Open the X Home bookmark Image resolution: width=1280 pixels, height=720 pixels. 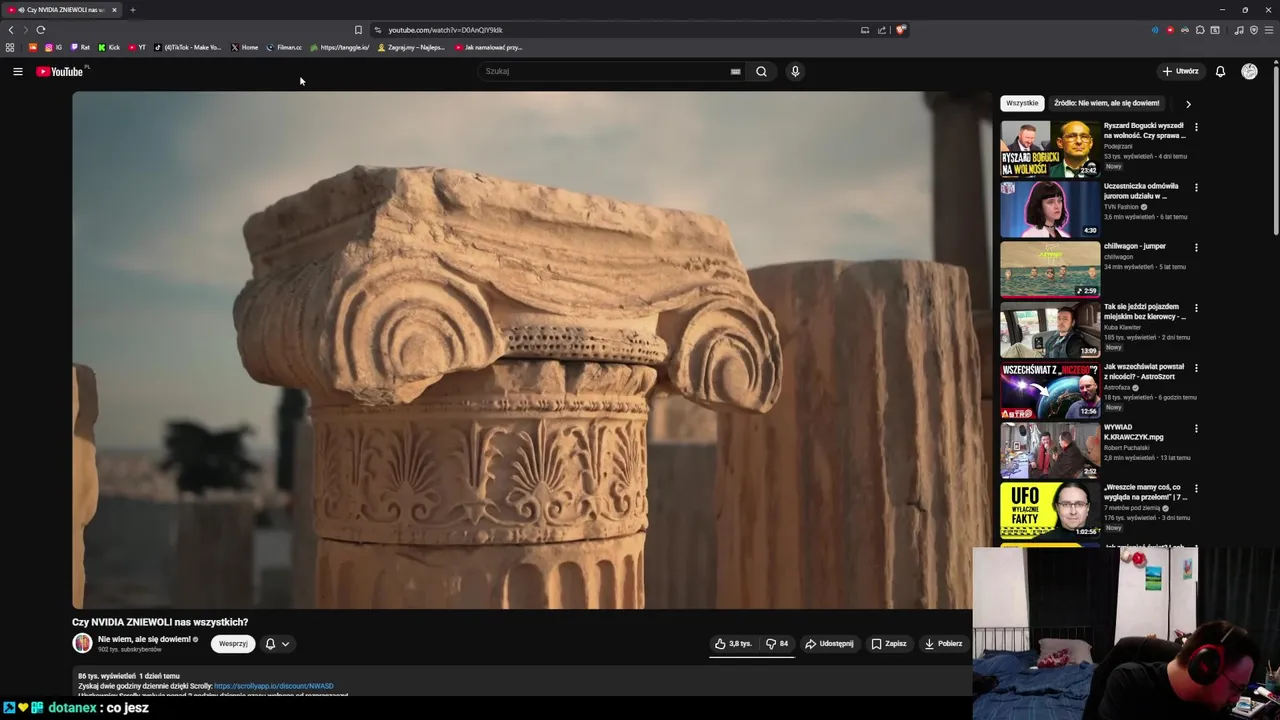pos(244,47)
